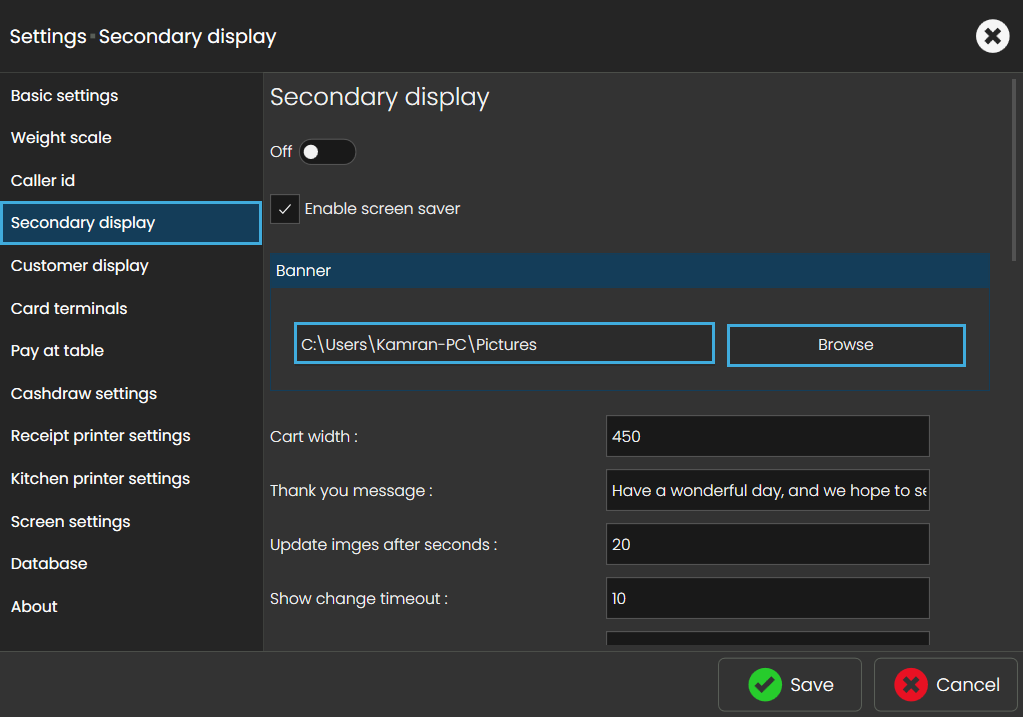Viewport: 1023px width, 717px height.
Task: Open the Database section
Action: [x=49, y=564]
